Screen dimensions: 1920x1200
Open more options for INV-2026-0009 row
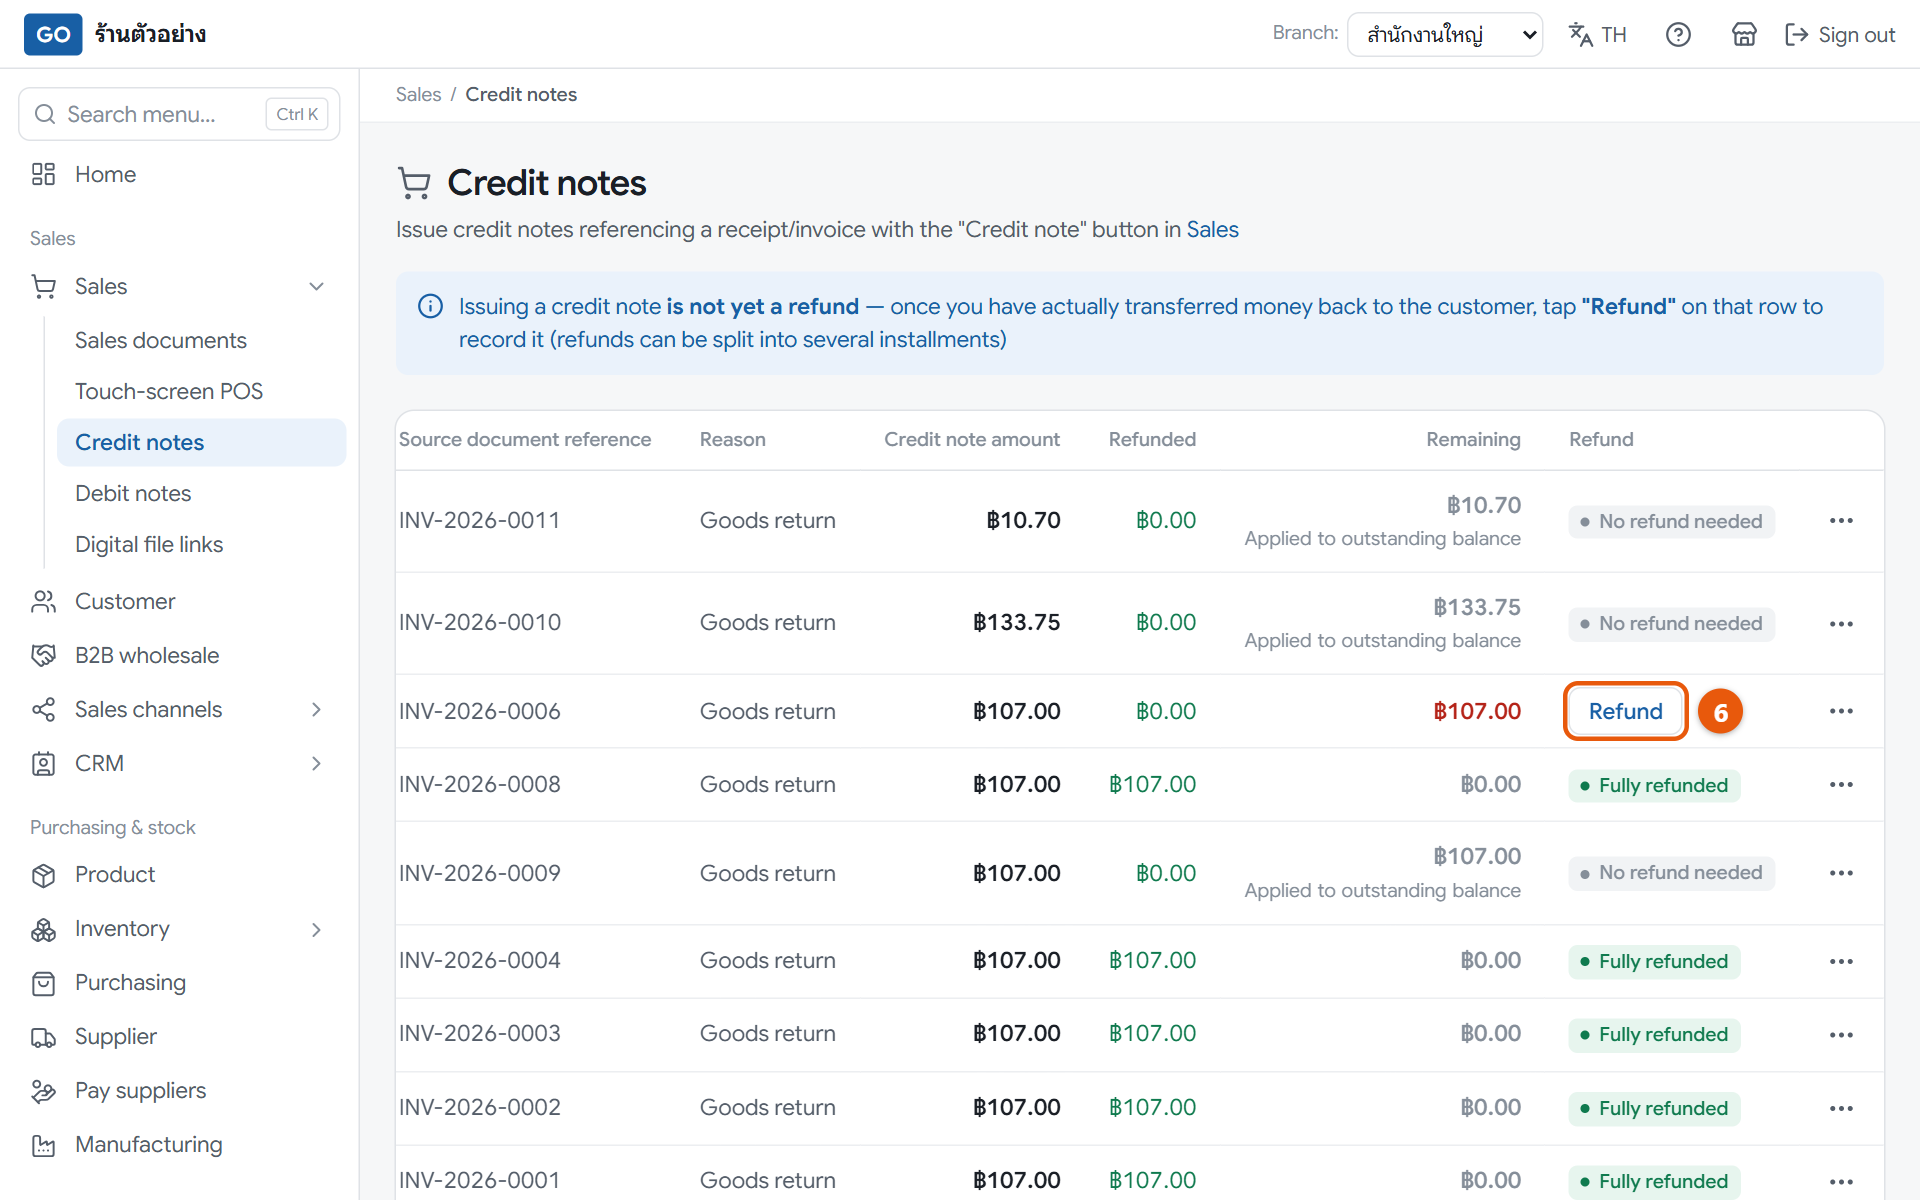click(1841, 873)
